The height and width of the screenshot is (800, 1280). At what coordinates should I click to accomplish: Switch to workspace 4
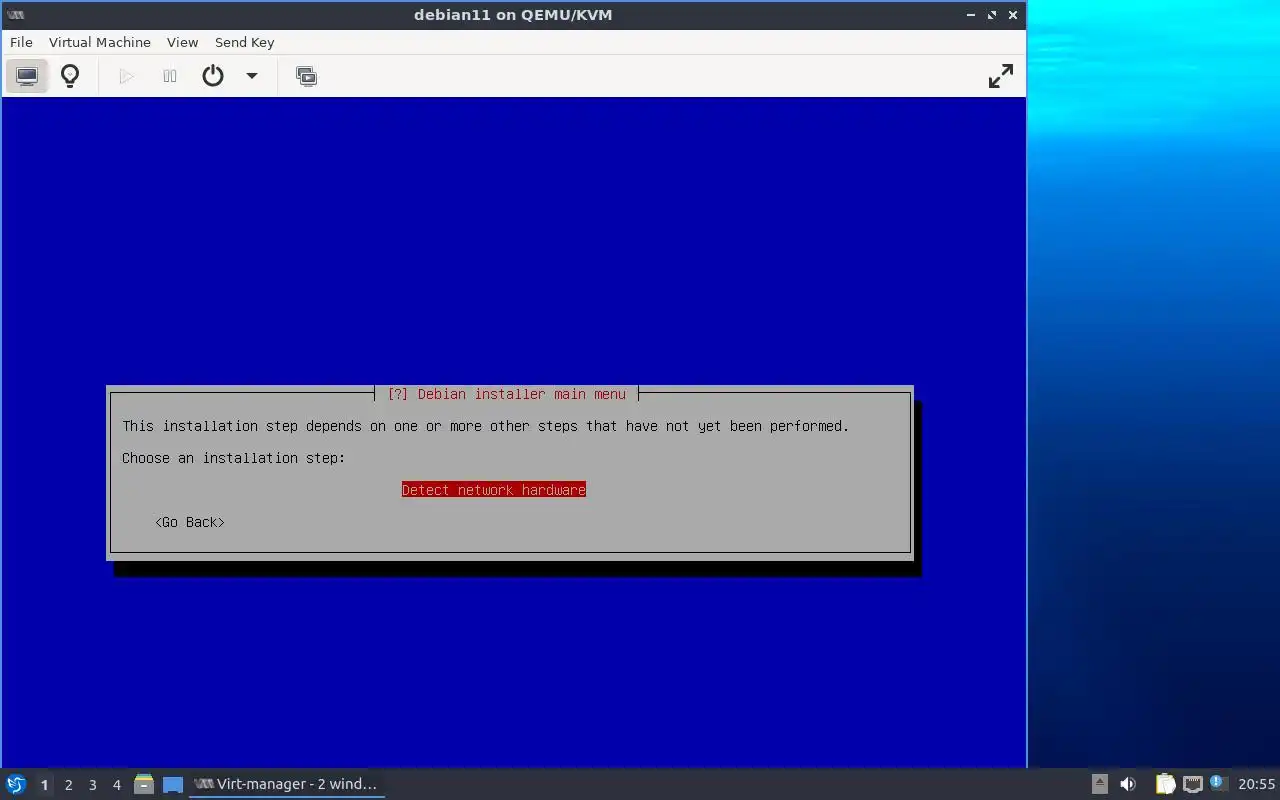[116, 785]
